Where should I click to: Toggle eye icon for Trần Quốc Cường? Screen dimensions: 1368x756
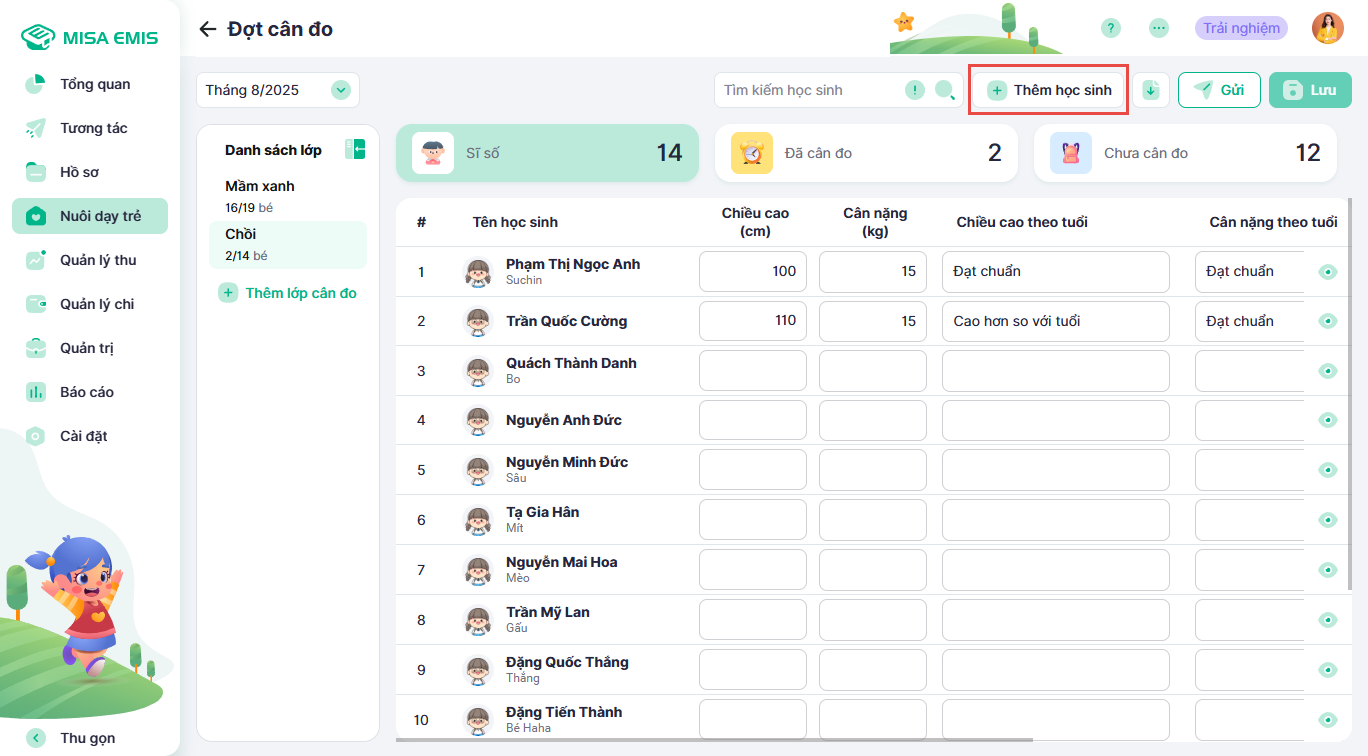[x=1328, y=321]
